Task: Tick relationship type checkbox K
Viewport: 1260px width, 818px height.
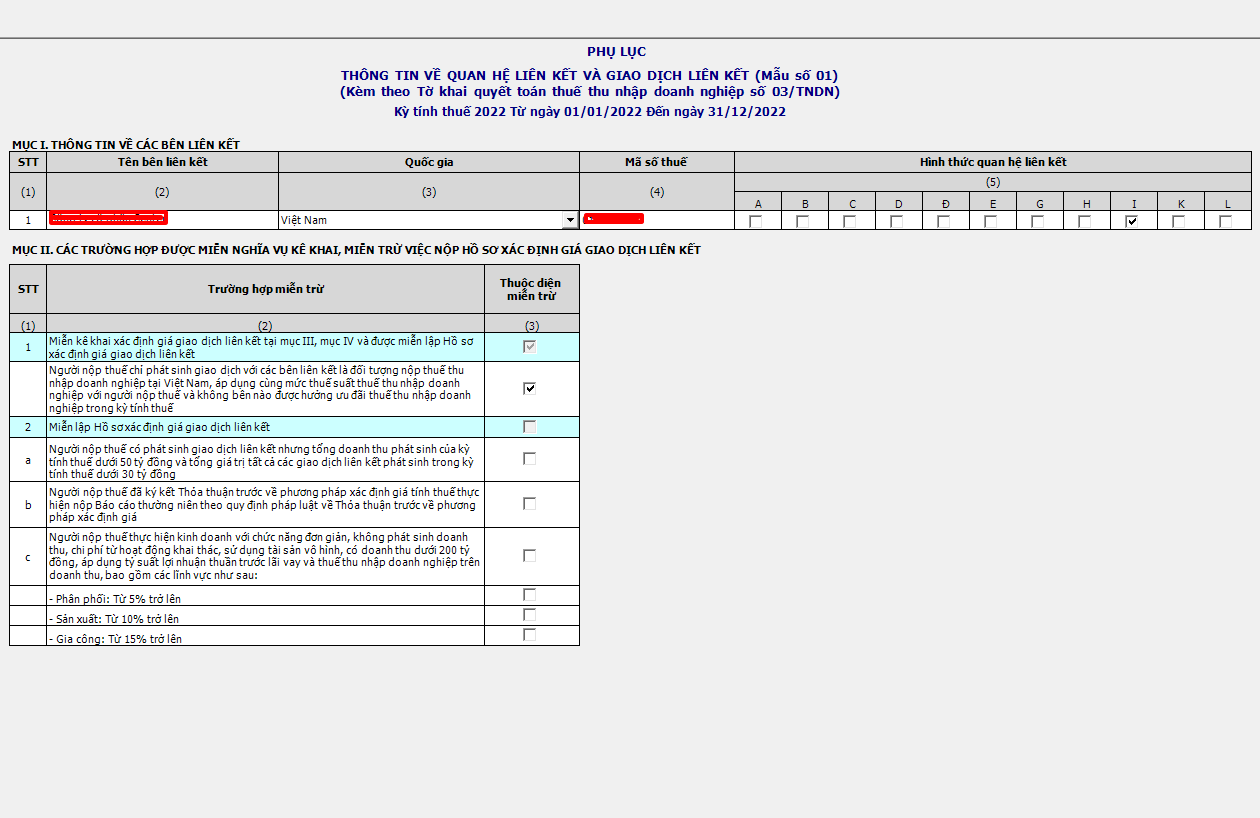Action: (1179, 222)
